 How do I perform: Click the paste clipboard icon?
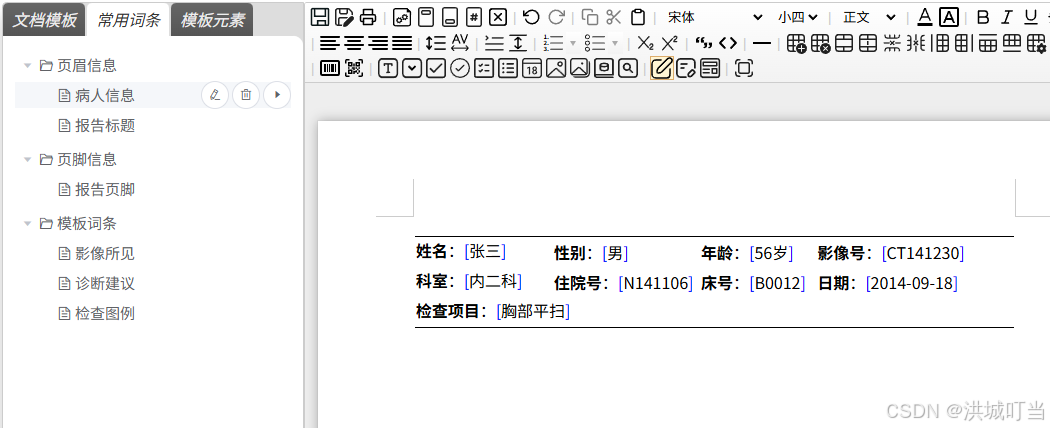pyautogui.click(x=638, y=17)
